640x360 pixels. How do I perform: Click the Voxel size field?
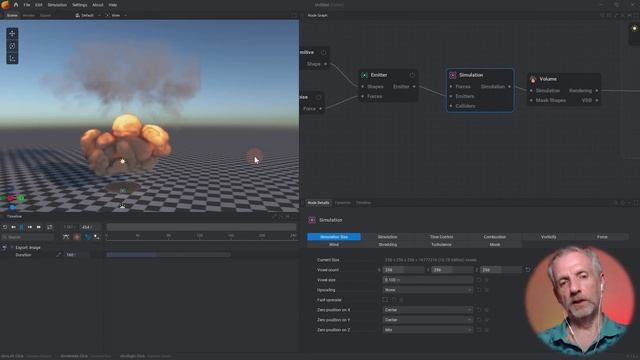point(428,280)
